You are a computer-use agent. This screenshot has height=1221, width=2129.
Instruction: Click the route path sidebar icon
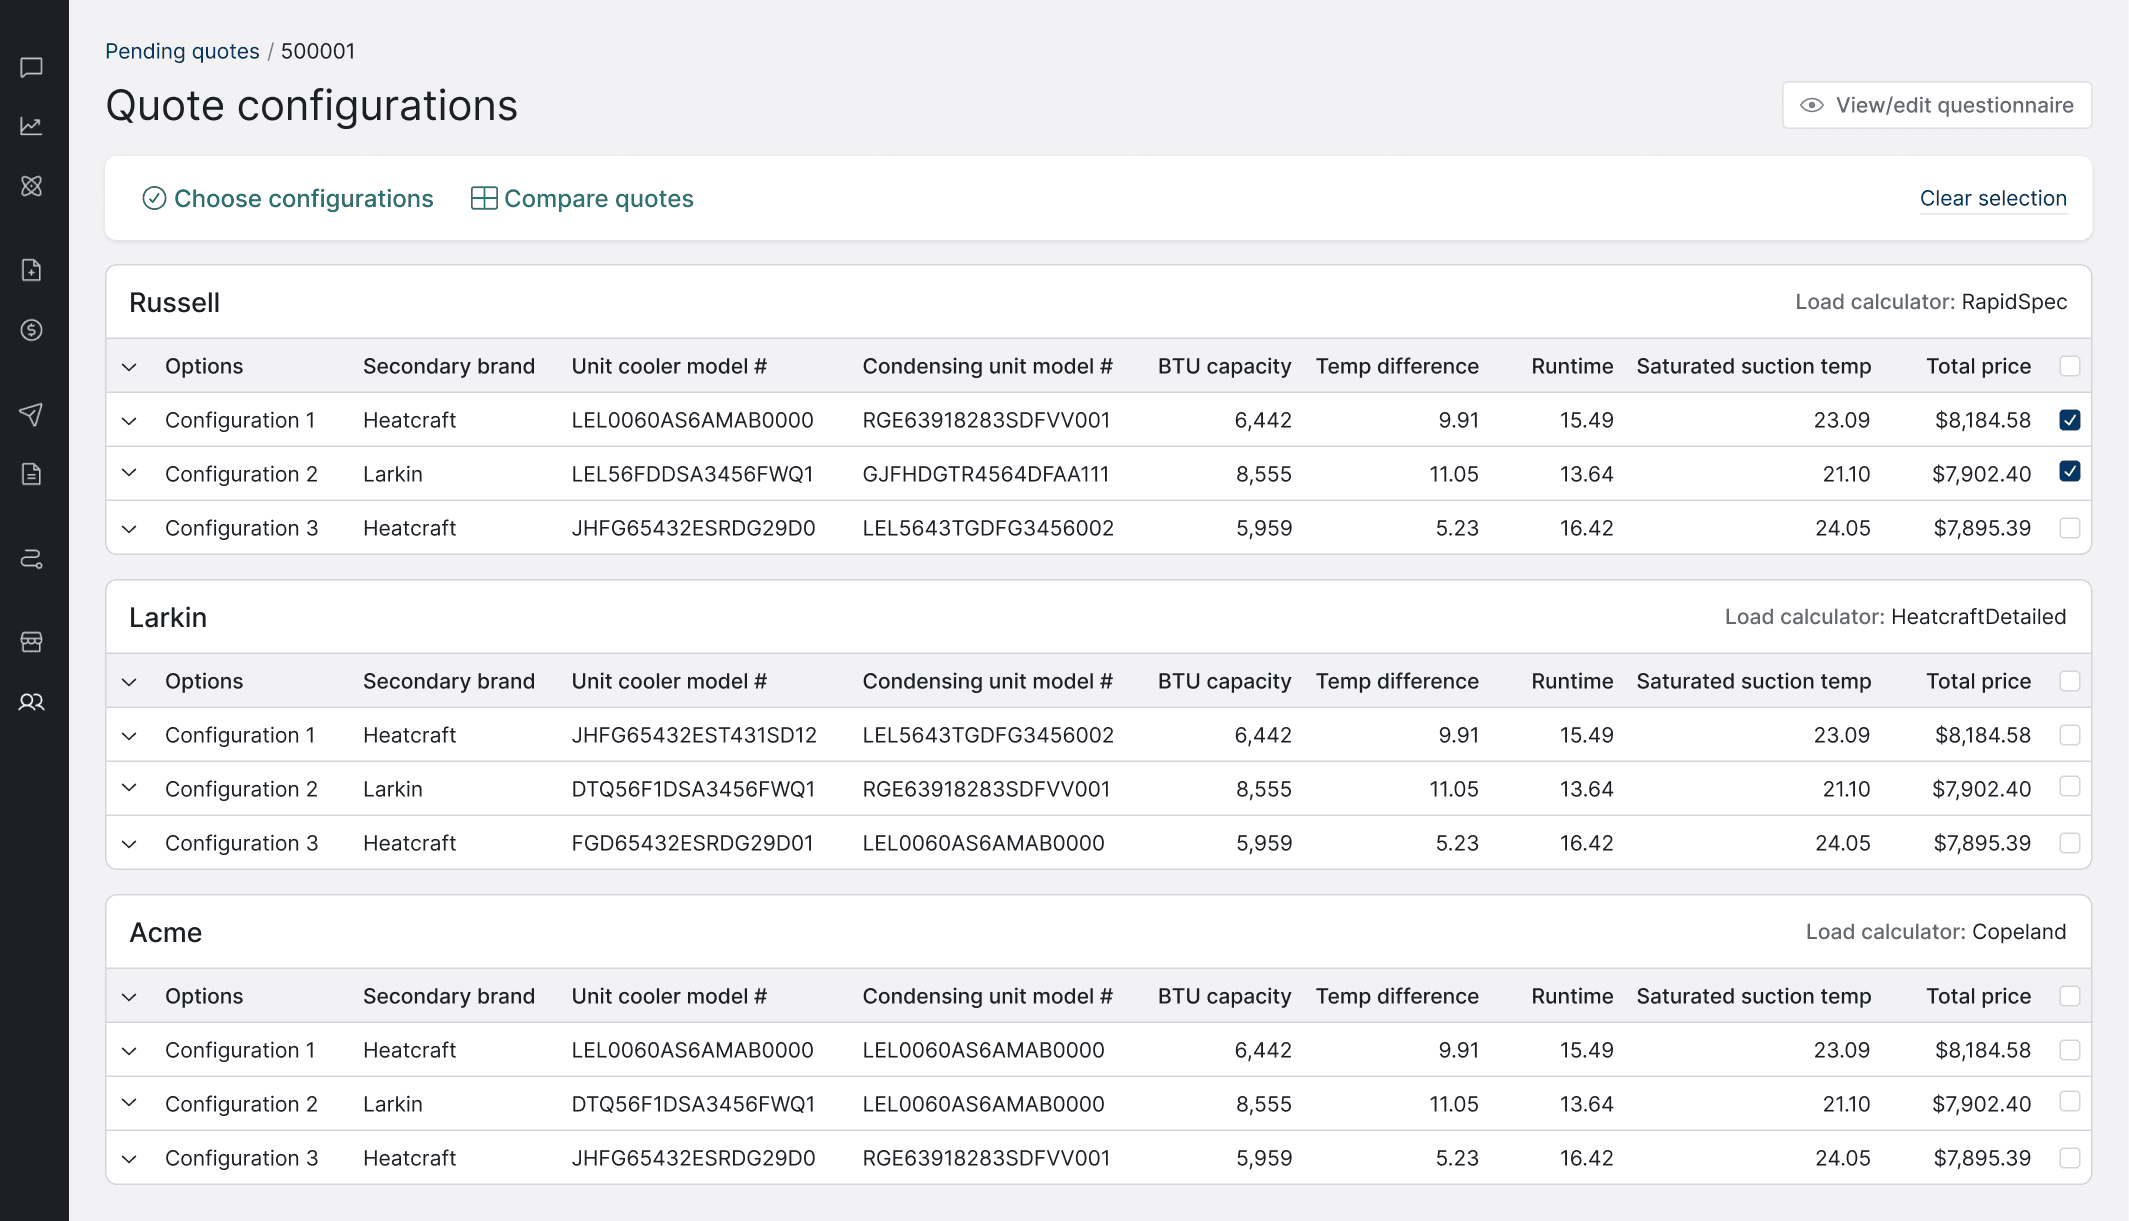click(x=31, y=558)
